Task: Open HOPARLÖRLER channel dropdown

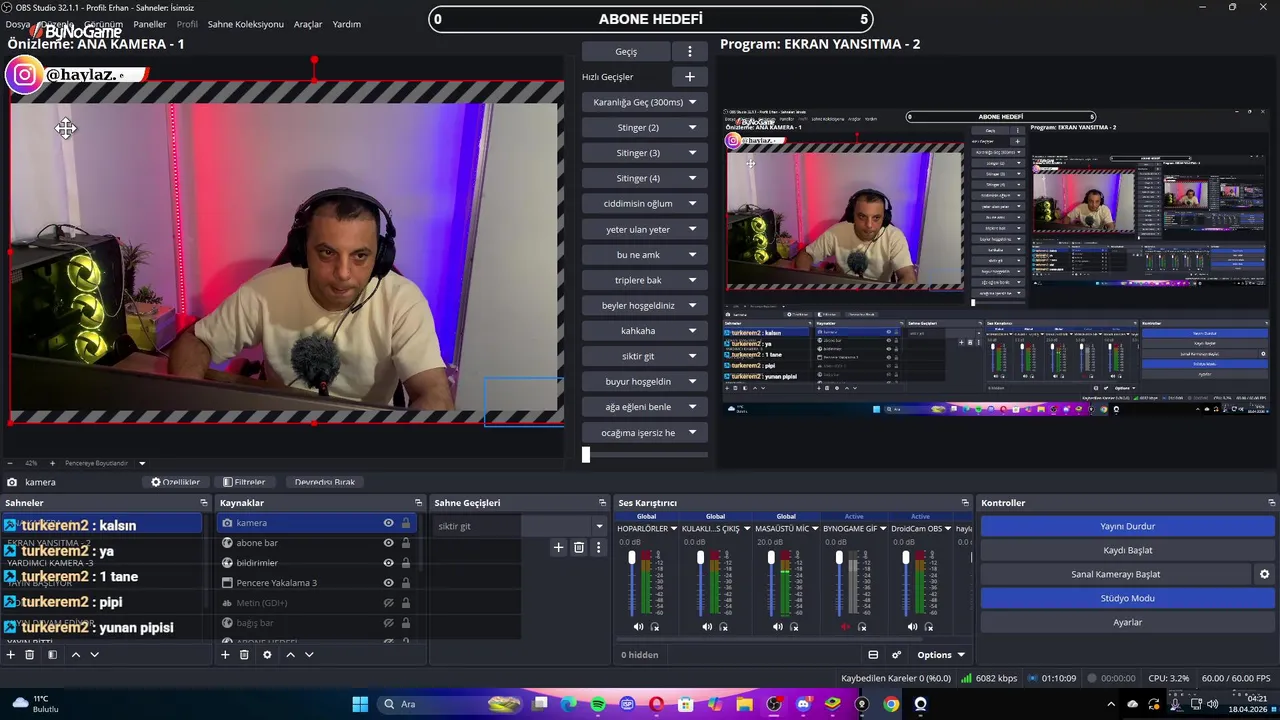Action: 674,528
